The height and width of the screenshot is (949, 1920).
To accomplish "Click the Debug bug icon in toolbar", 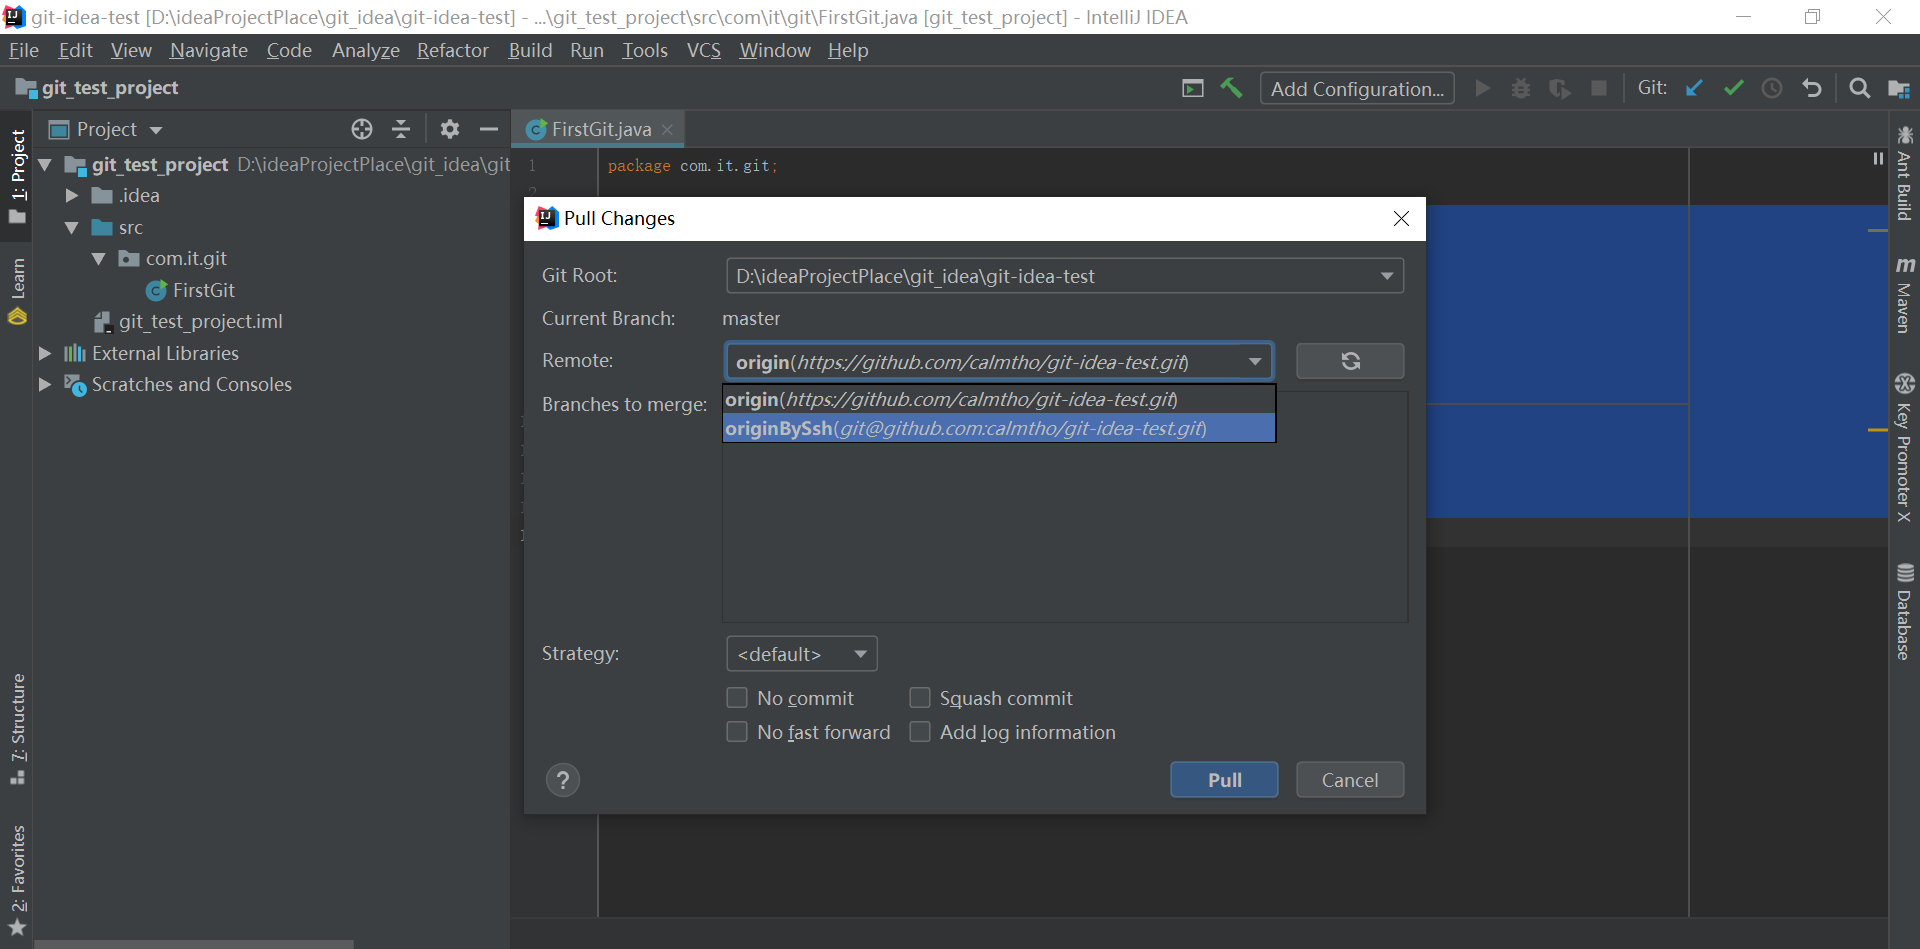I will coord(1521,88).
